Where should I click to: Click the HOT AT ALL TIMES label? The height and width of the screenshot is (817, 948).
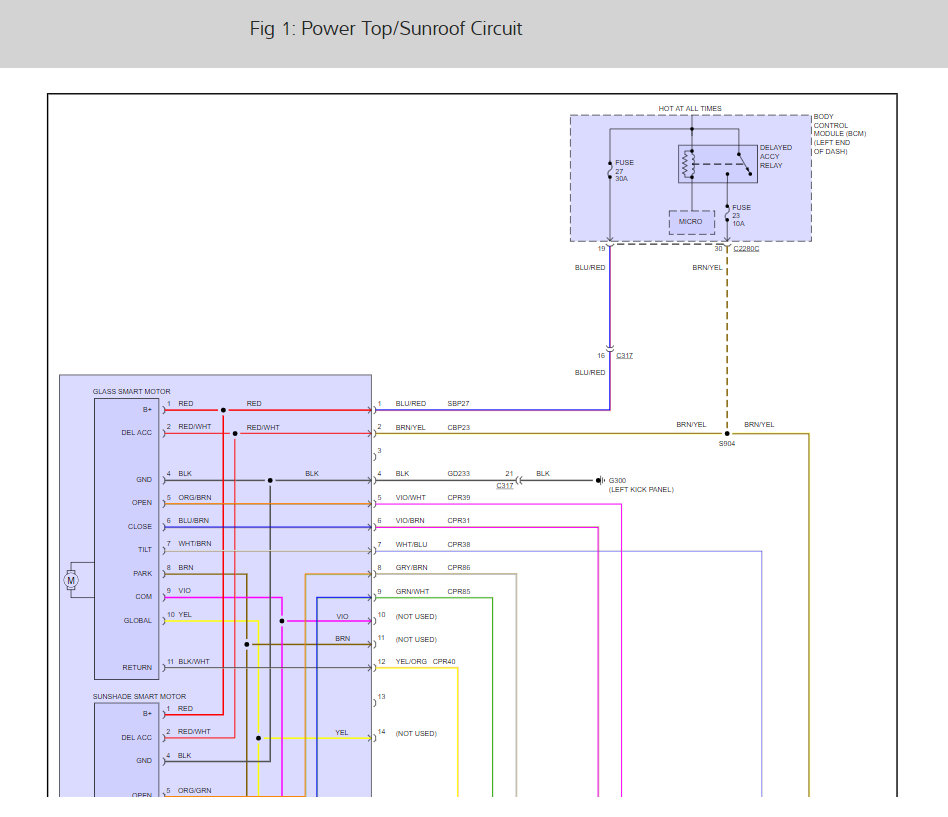(690, 109)
